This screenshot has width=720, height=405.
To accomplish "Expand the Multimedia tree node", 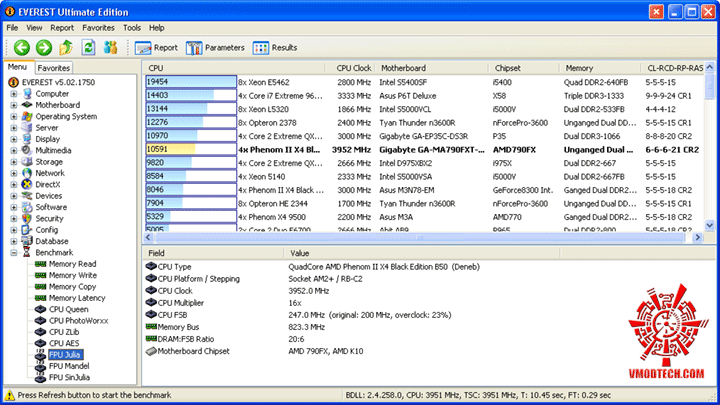I will [14, 151].
